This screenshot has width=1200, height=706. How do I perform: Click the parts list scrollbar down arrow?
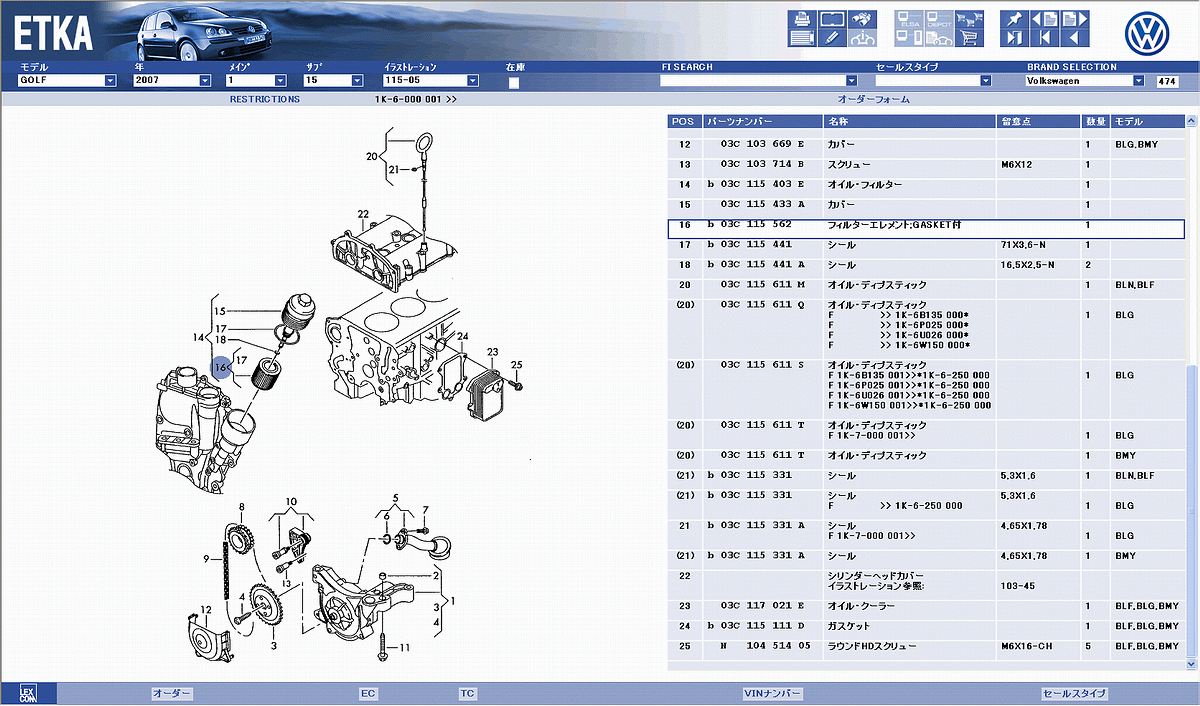[1191, 663]
